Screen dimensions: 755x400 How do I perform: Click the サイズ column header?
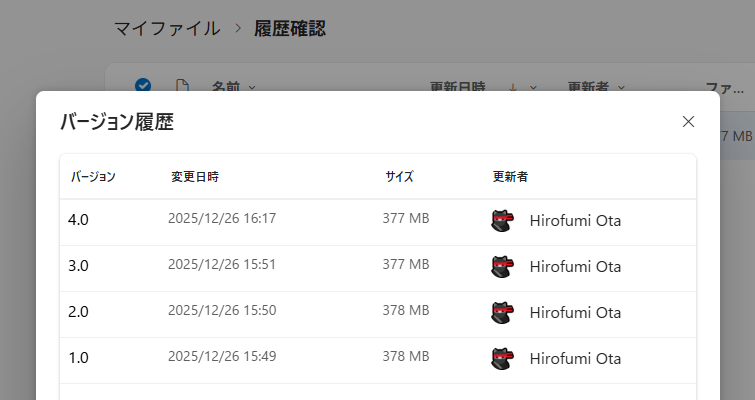[399, 177]
